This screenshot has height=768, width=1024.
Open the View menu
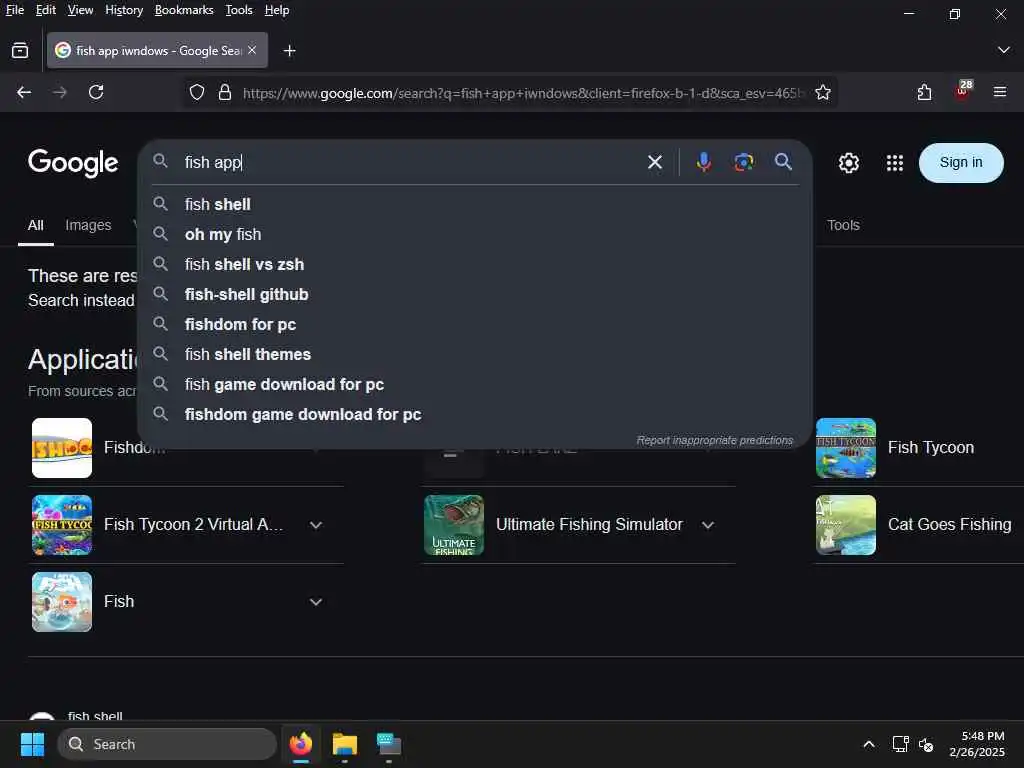[80, 10]
